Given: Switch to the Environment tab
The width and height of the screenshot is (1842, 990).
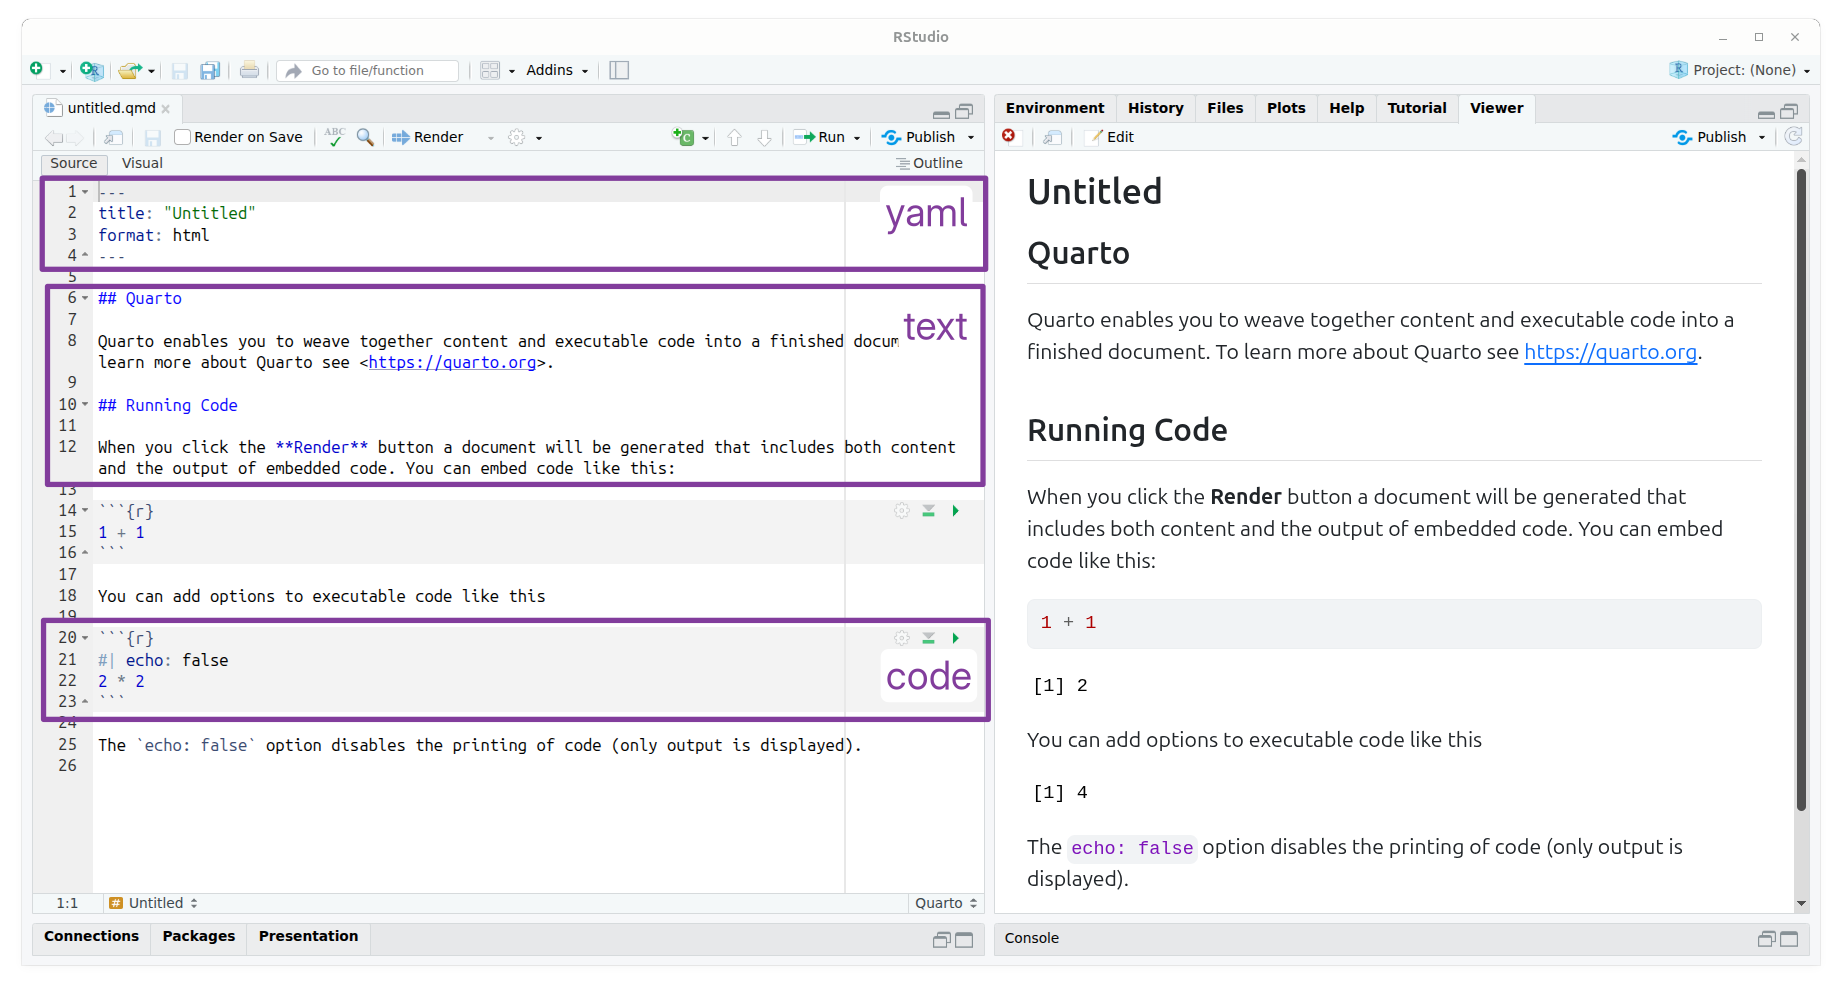Looking at the screenshot, I should tap(1055, 108).
